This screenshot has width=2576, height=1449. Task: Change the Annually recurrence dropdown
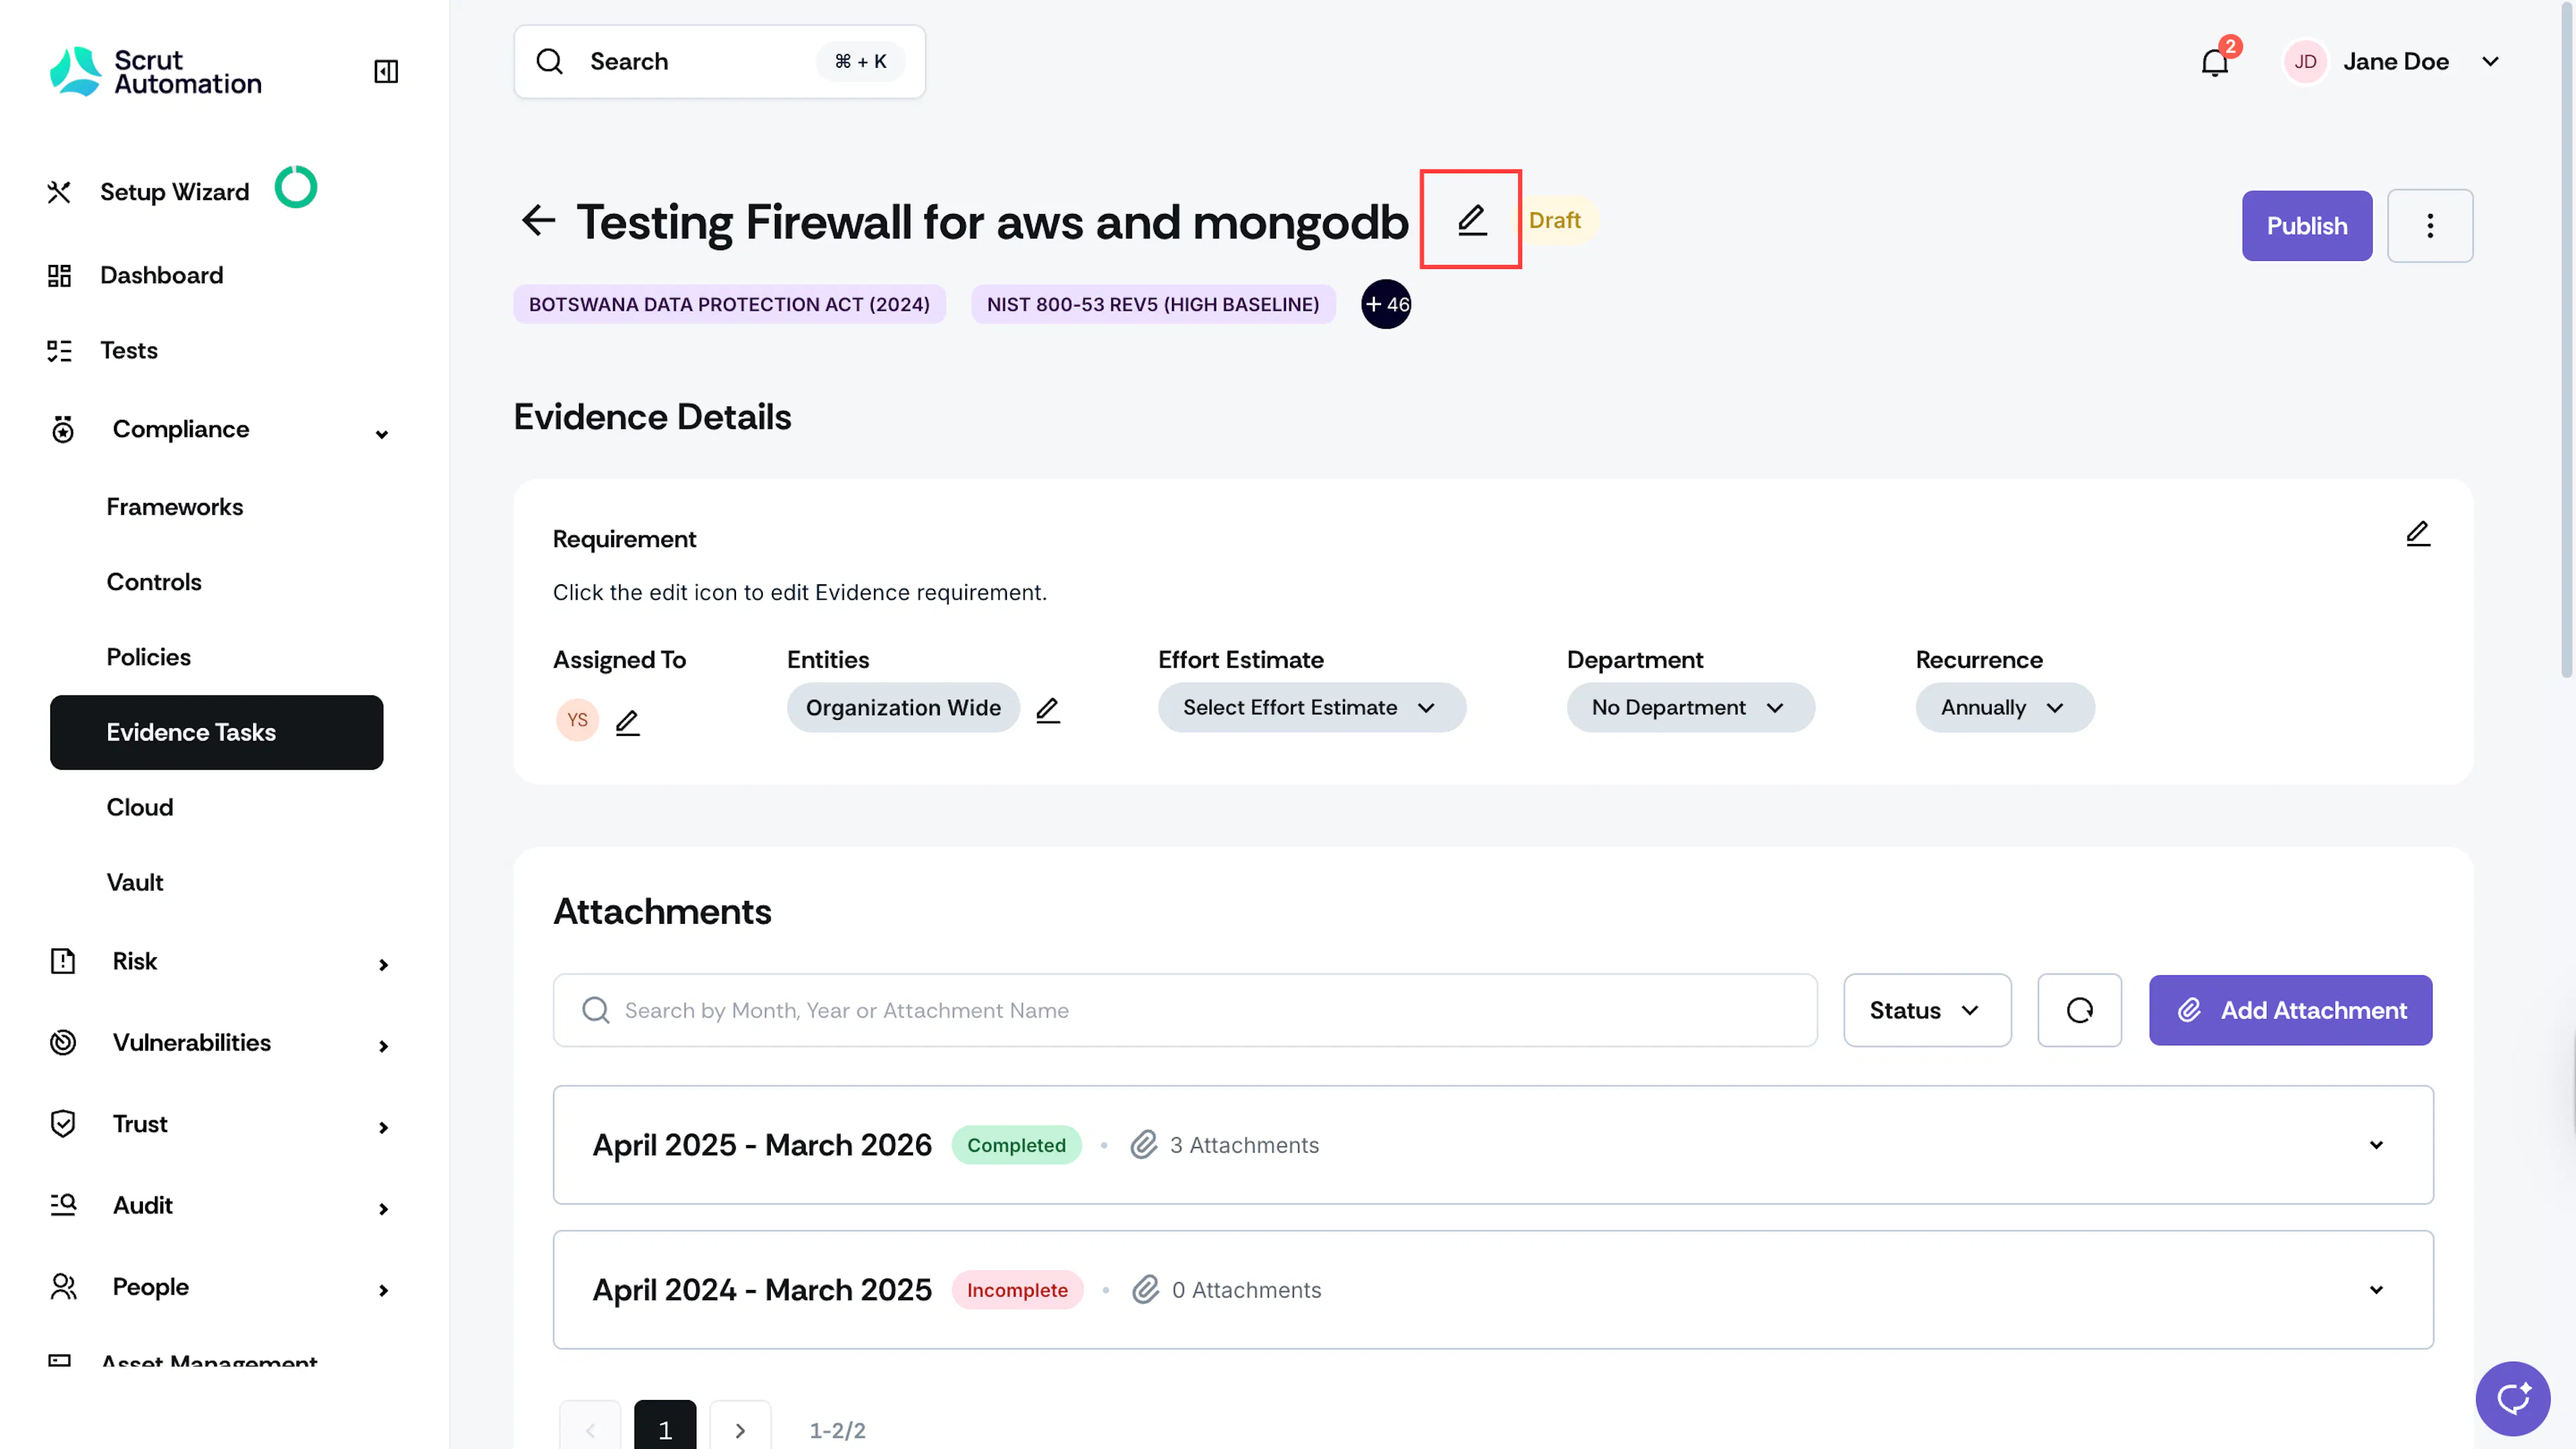point(2004,708)
